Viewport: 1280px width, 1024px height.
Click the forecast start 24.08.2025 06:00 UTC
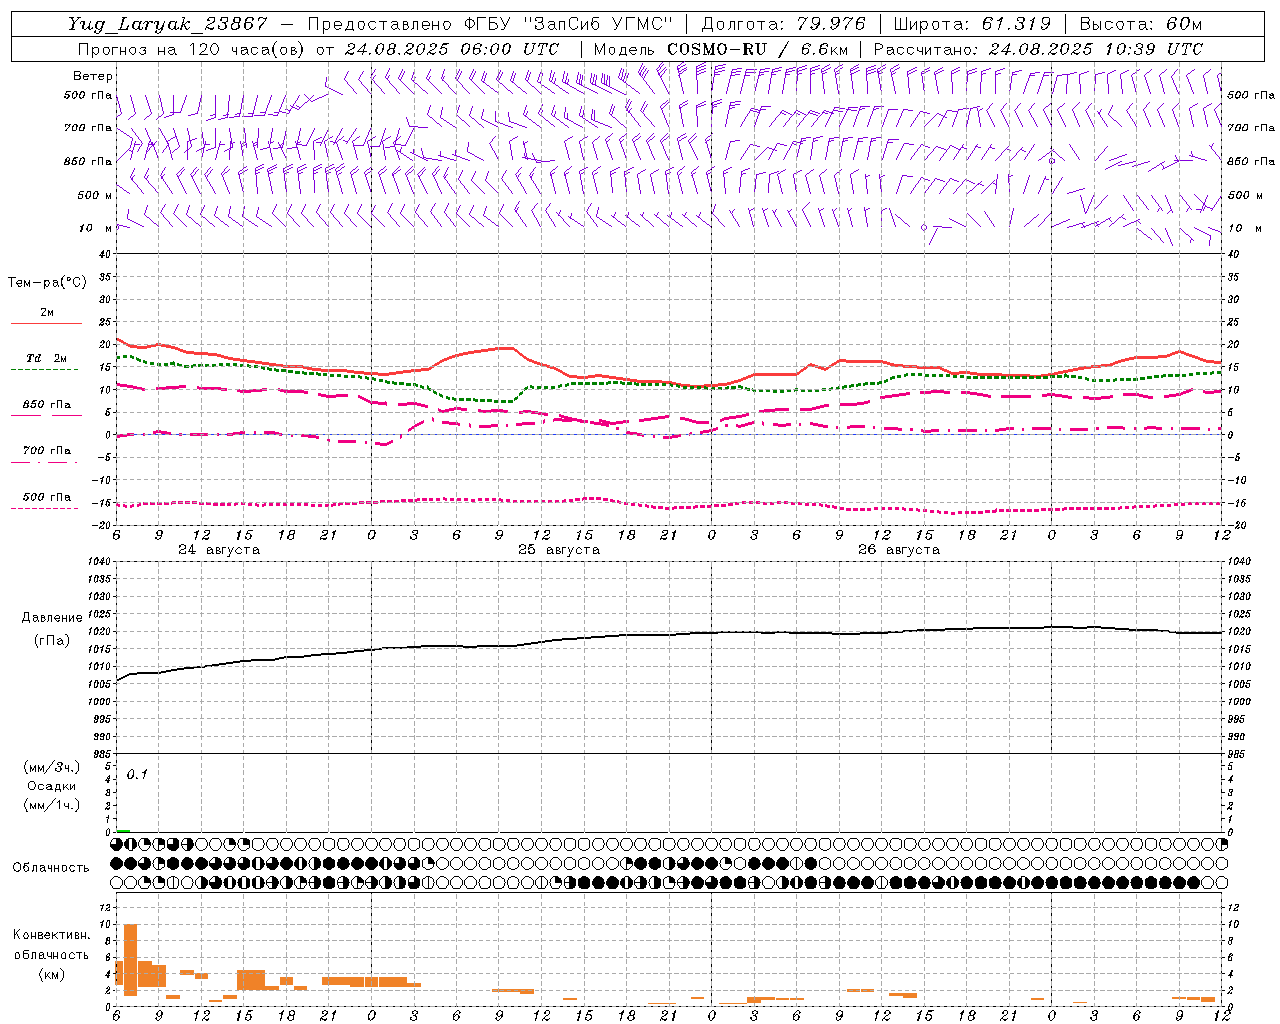tap(452, 49)
